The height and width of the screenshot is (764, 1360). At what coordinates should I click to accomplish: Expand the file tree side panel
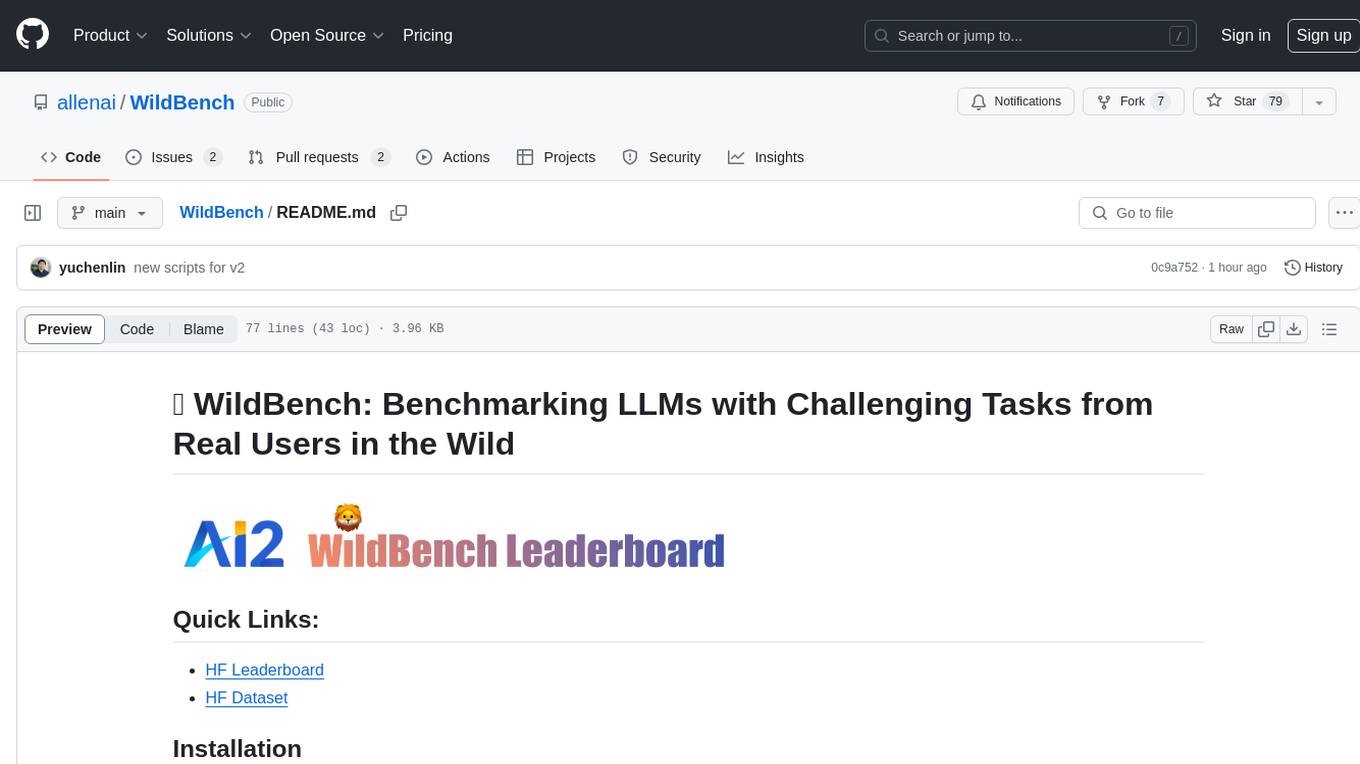point(33,213)
